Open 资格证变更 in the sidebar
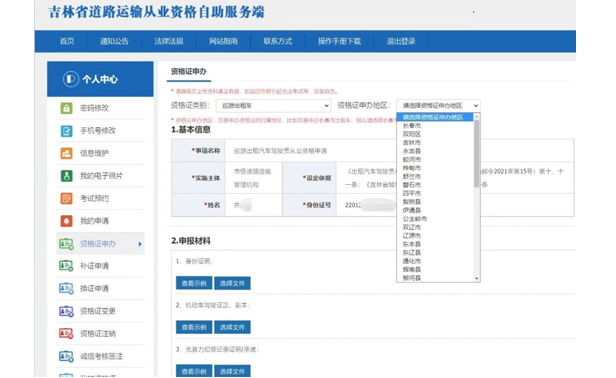The width and height of the screenshot is (616, 378). 98,311
